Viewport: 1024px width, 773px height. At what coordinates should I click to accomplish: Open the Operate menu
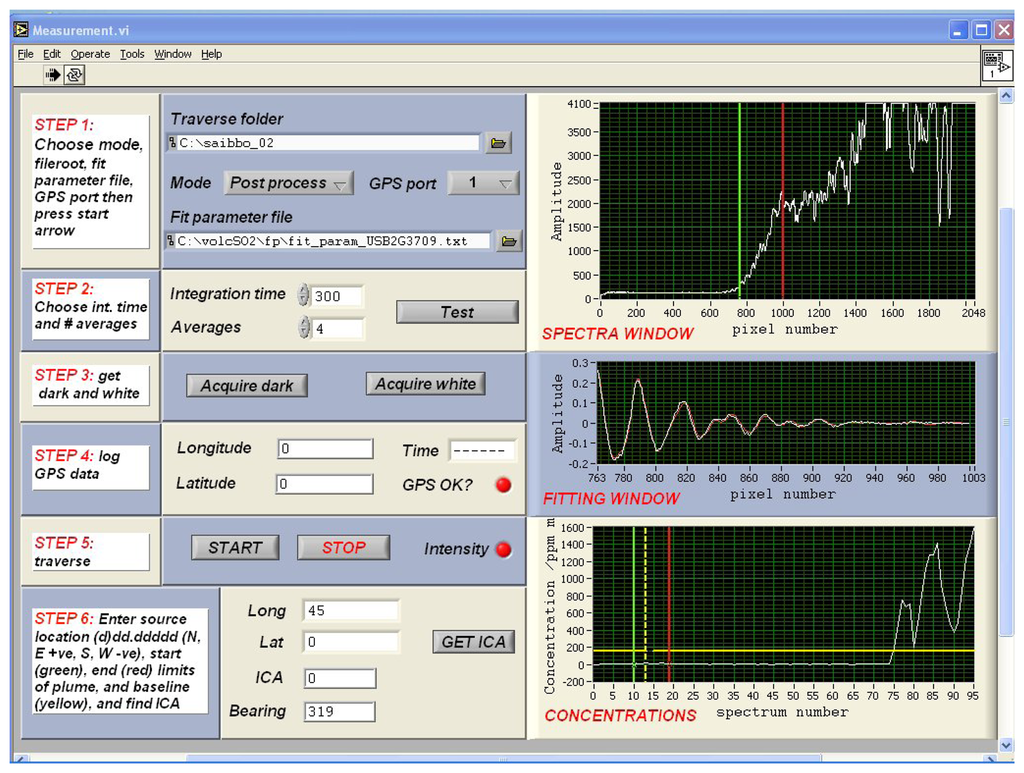(x=90, y=54)
